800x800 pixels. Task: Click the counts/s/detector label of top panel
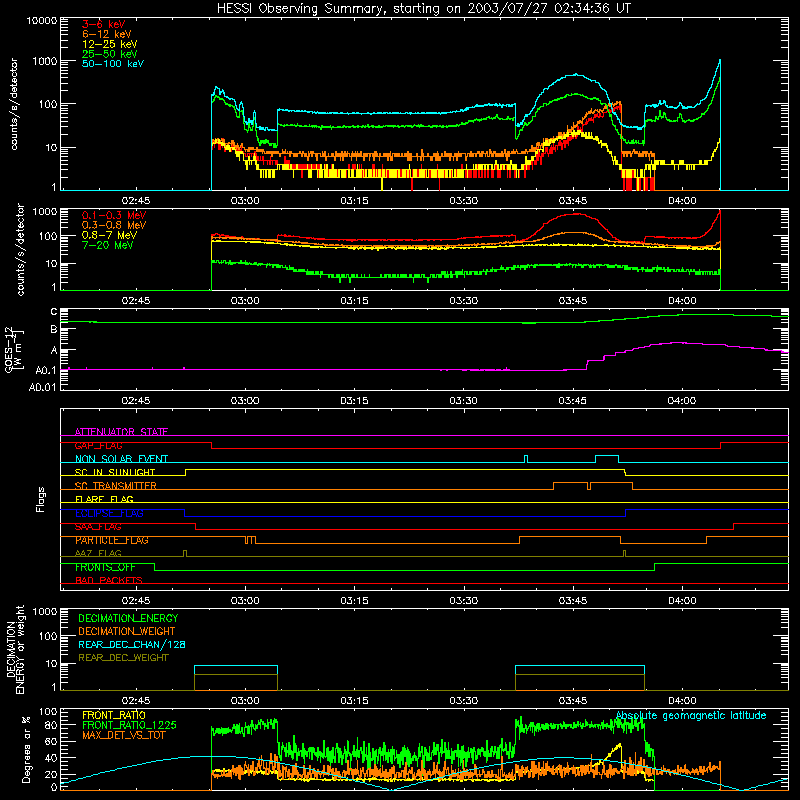(14, 104)
